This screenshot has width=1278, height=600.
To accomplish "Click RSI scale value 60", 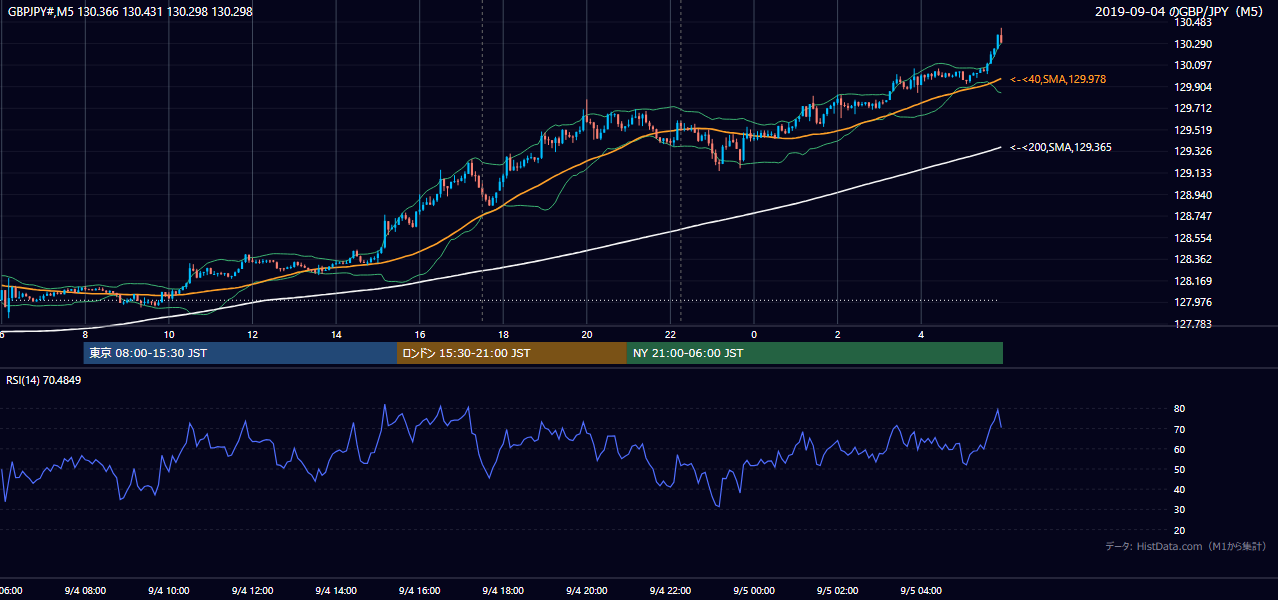I will pos(1180,449).
